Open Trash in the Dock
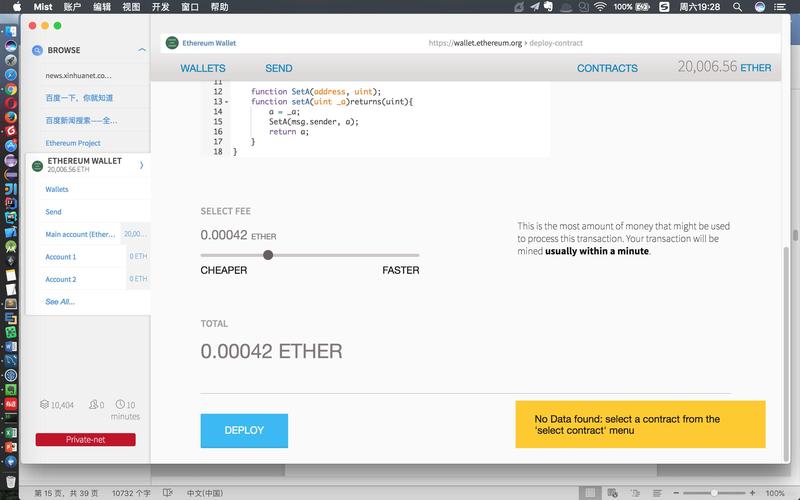Screen dimensions: 800x500 click(x=11, y=481)
